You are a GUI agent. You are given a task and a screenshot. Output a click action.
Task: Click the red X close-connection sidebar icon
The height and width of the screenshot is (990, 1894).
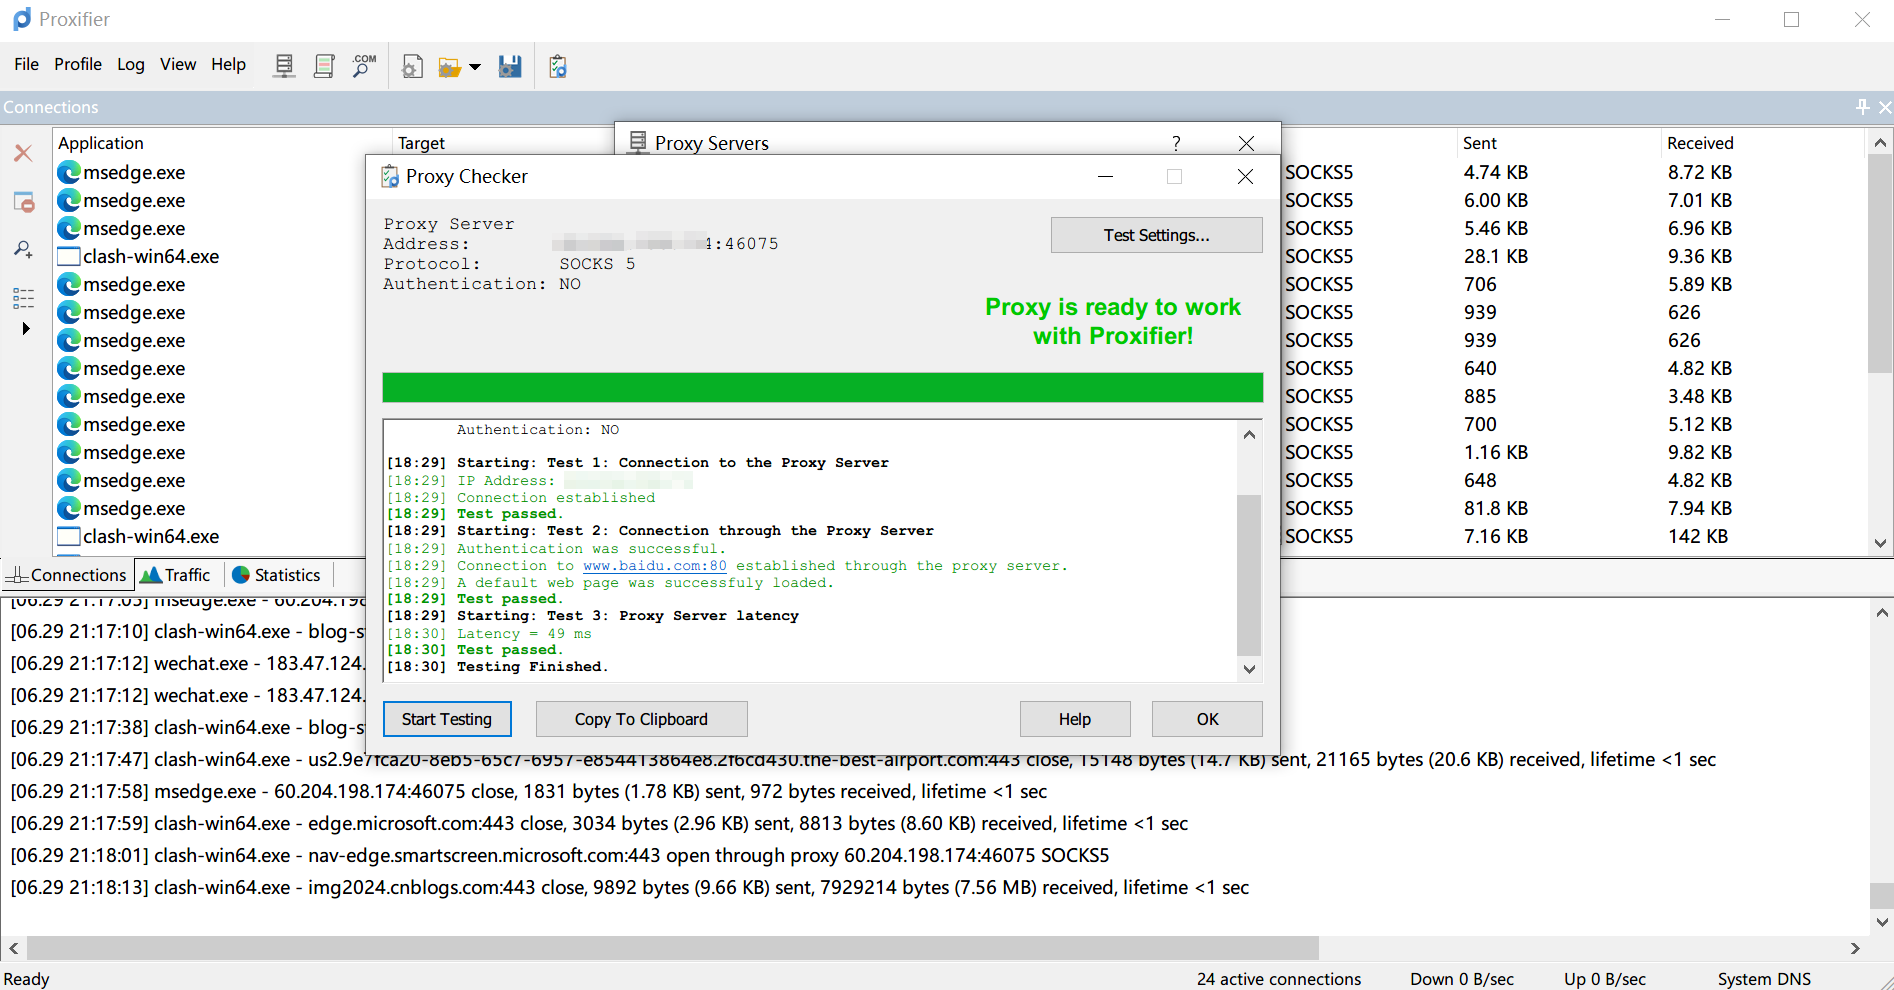(x=23, y=153)
